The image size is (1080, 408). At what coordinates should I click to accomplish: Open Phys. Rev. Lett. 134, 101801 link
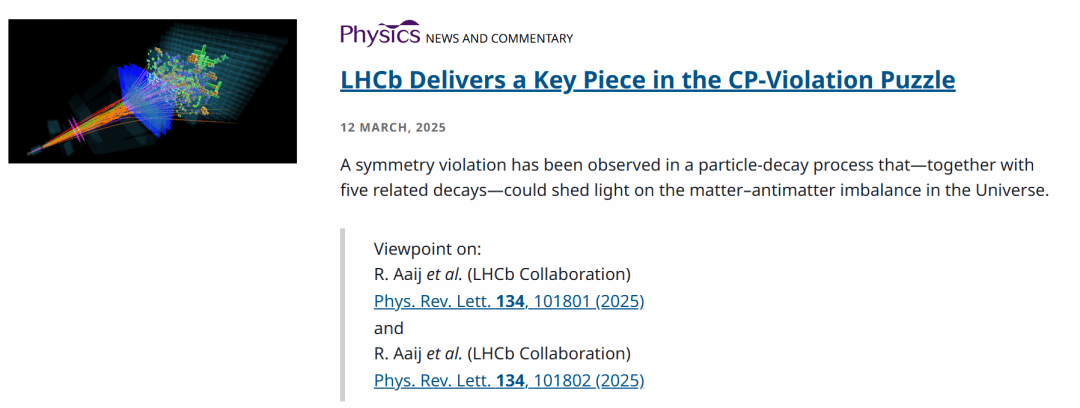click(508, 301)
